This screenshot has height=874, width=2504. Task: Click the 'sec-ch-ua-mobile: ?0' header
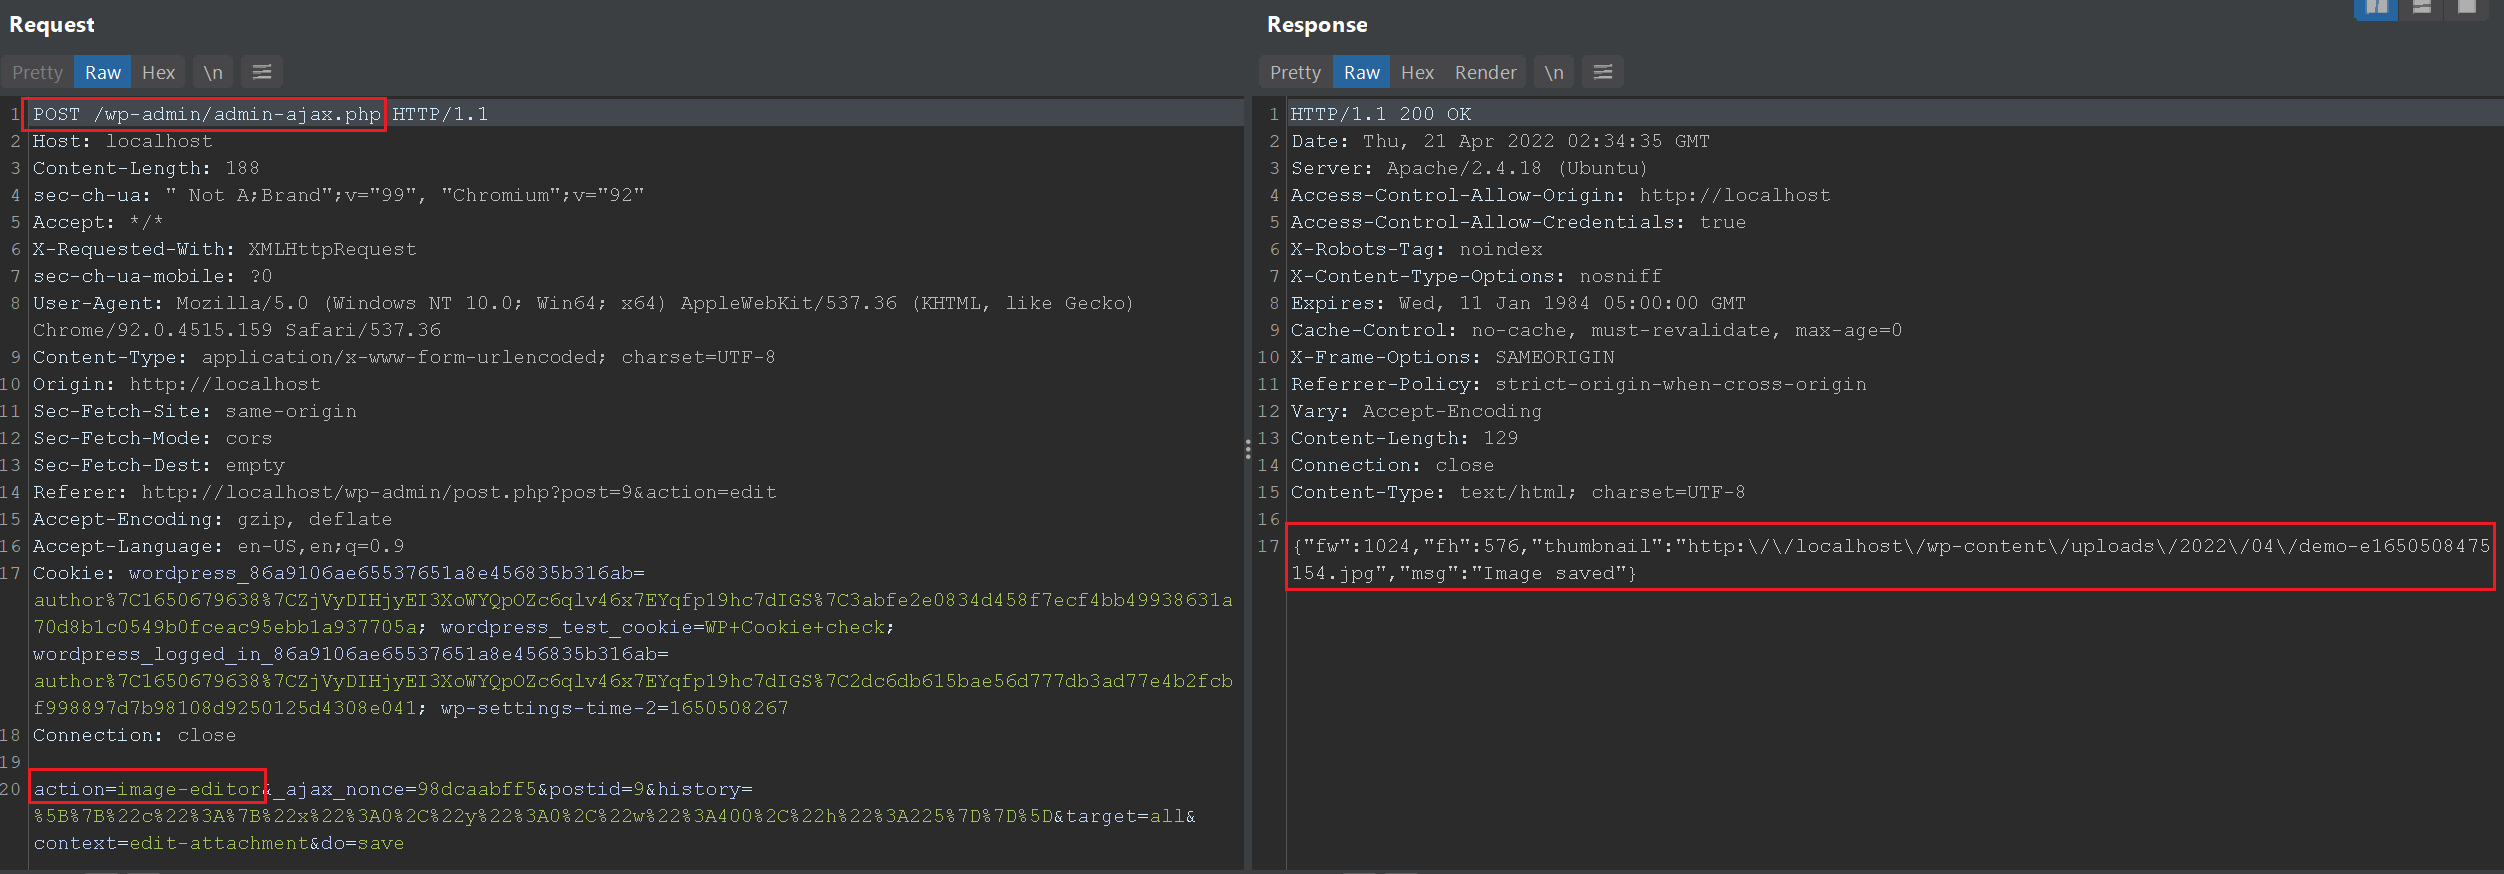pos(152,276)
